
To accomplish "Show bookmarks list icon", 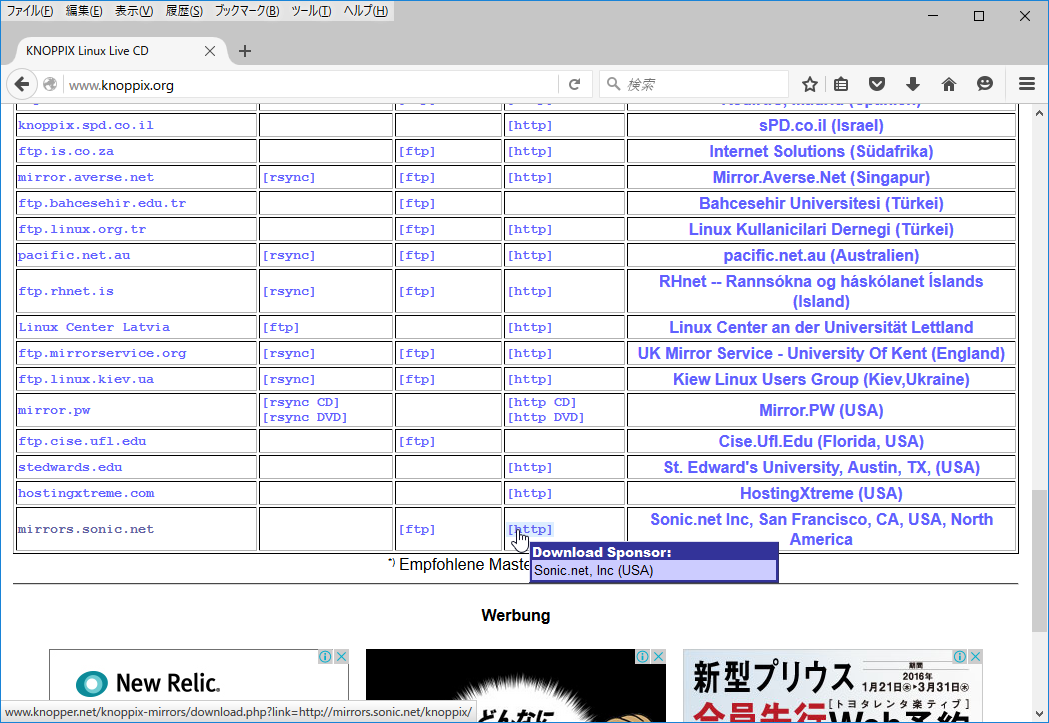I will click(841, 84).
